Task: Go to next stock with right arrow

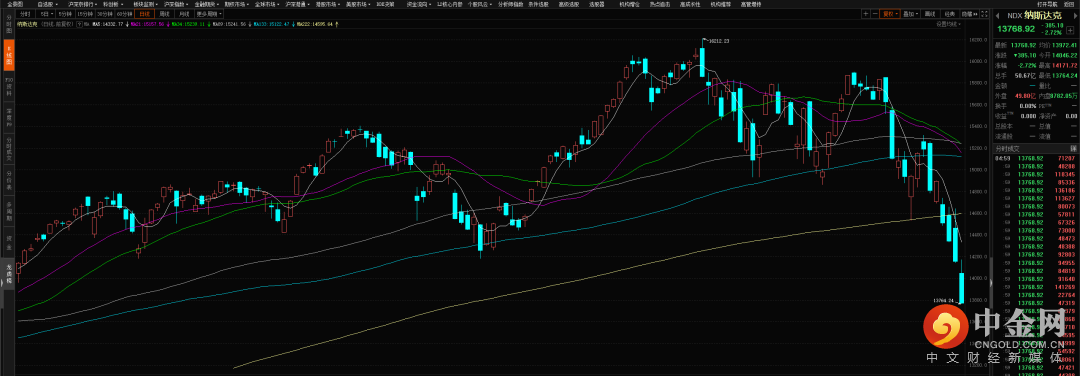Action: (x=1075, y=15)
